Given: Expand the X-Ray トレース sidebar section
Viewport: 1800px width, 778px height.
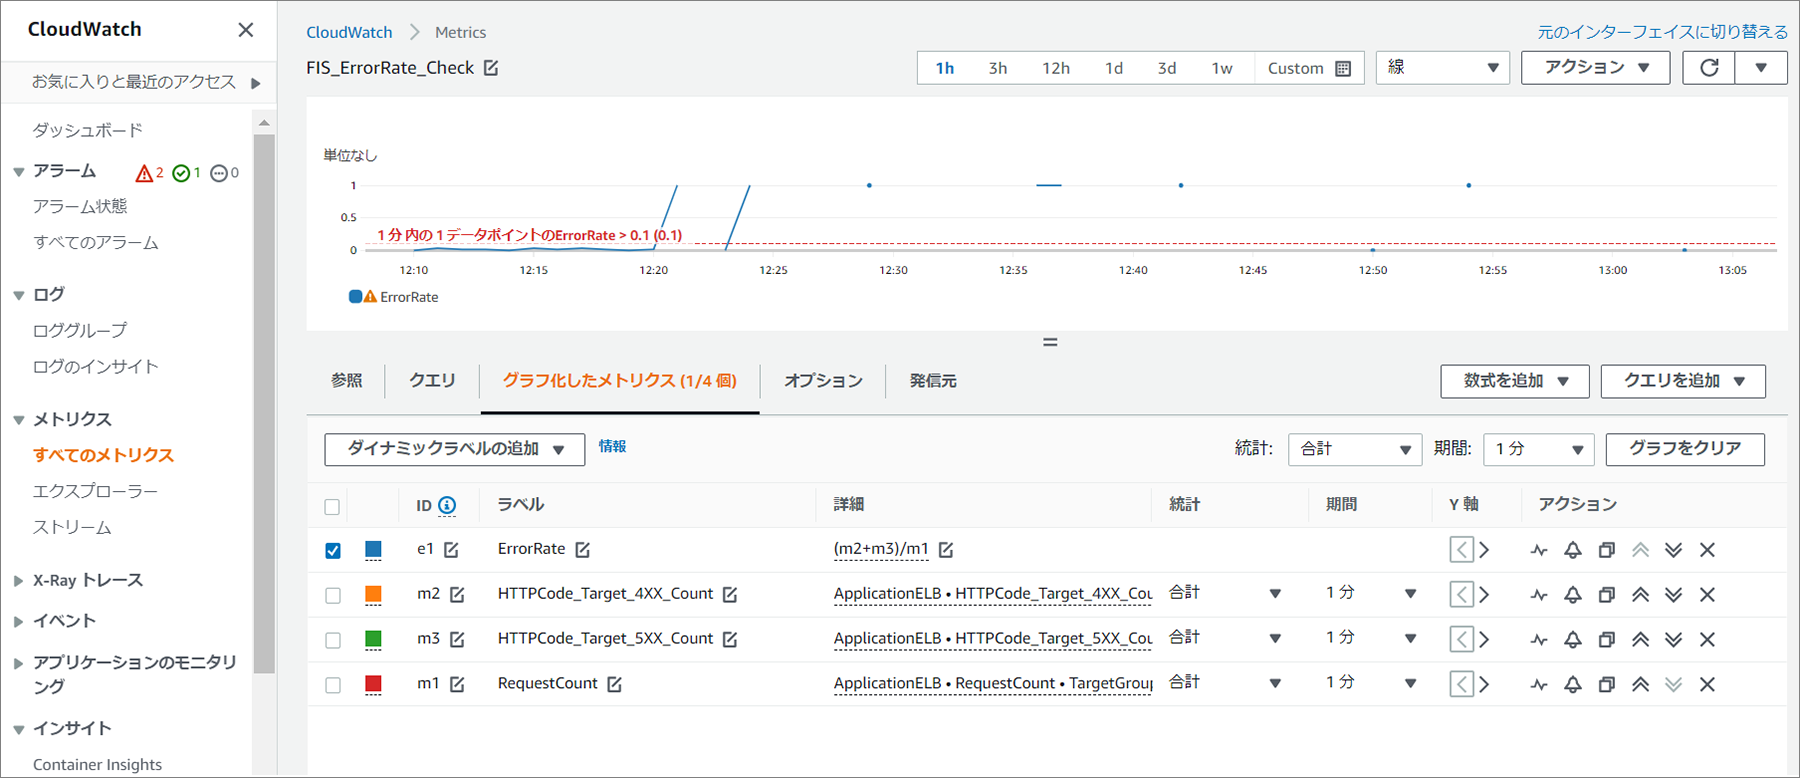Looking at the screenshot, I should 18,581.
